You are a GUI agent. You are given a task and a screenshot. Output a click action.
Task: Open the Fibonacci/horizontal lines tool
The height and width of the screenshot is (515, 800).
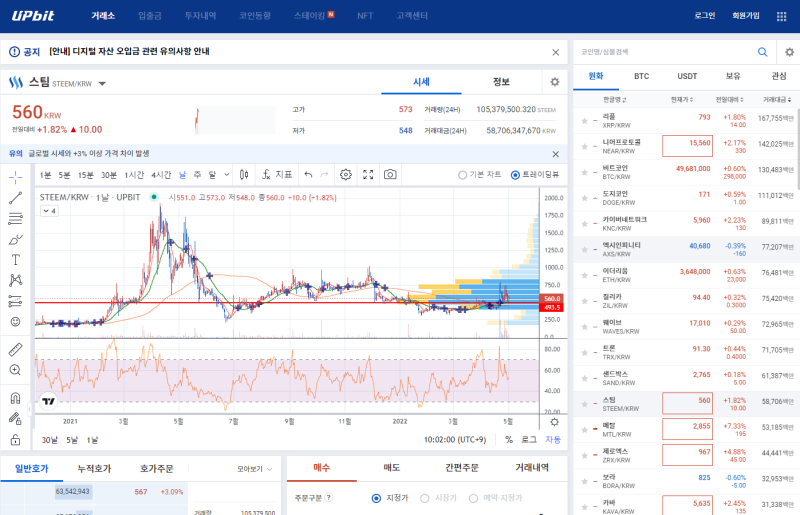point(16,218)
